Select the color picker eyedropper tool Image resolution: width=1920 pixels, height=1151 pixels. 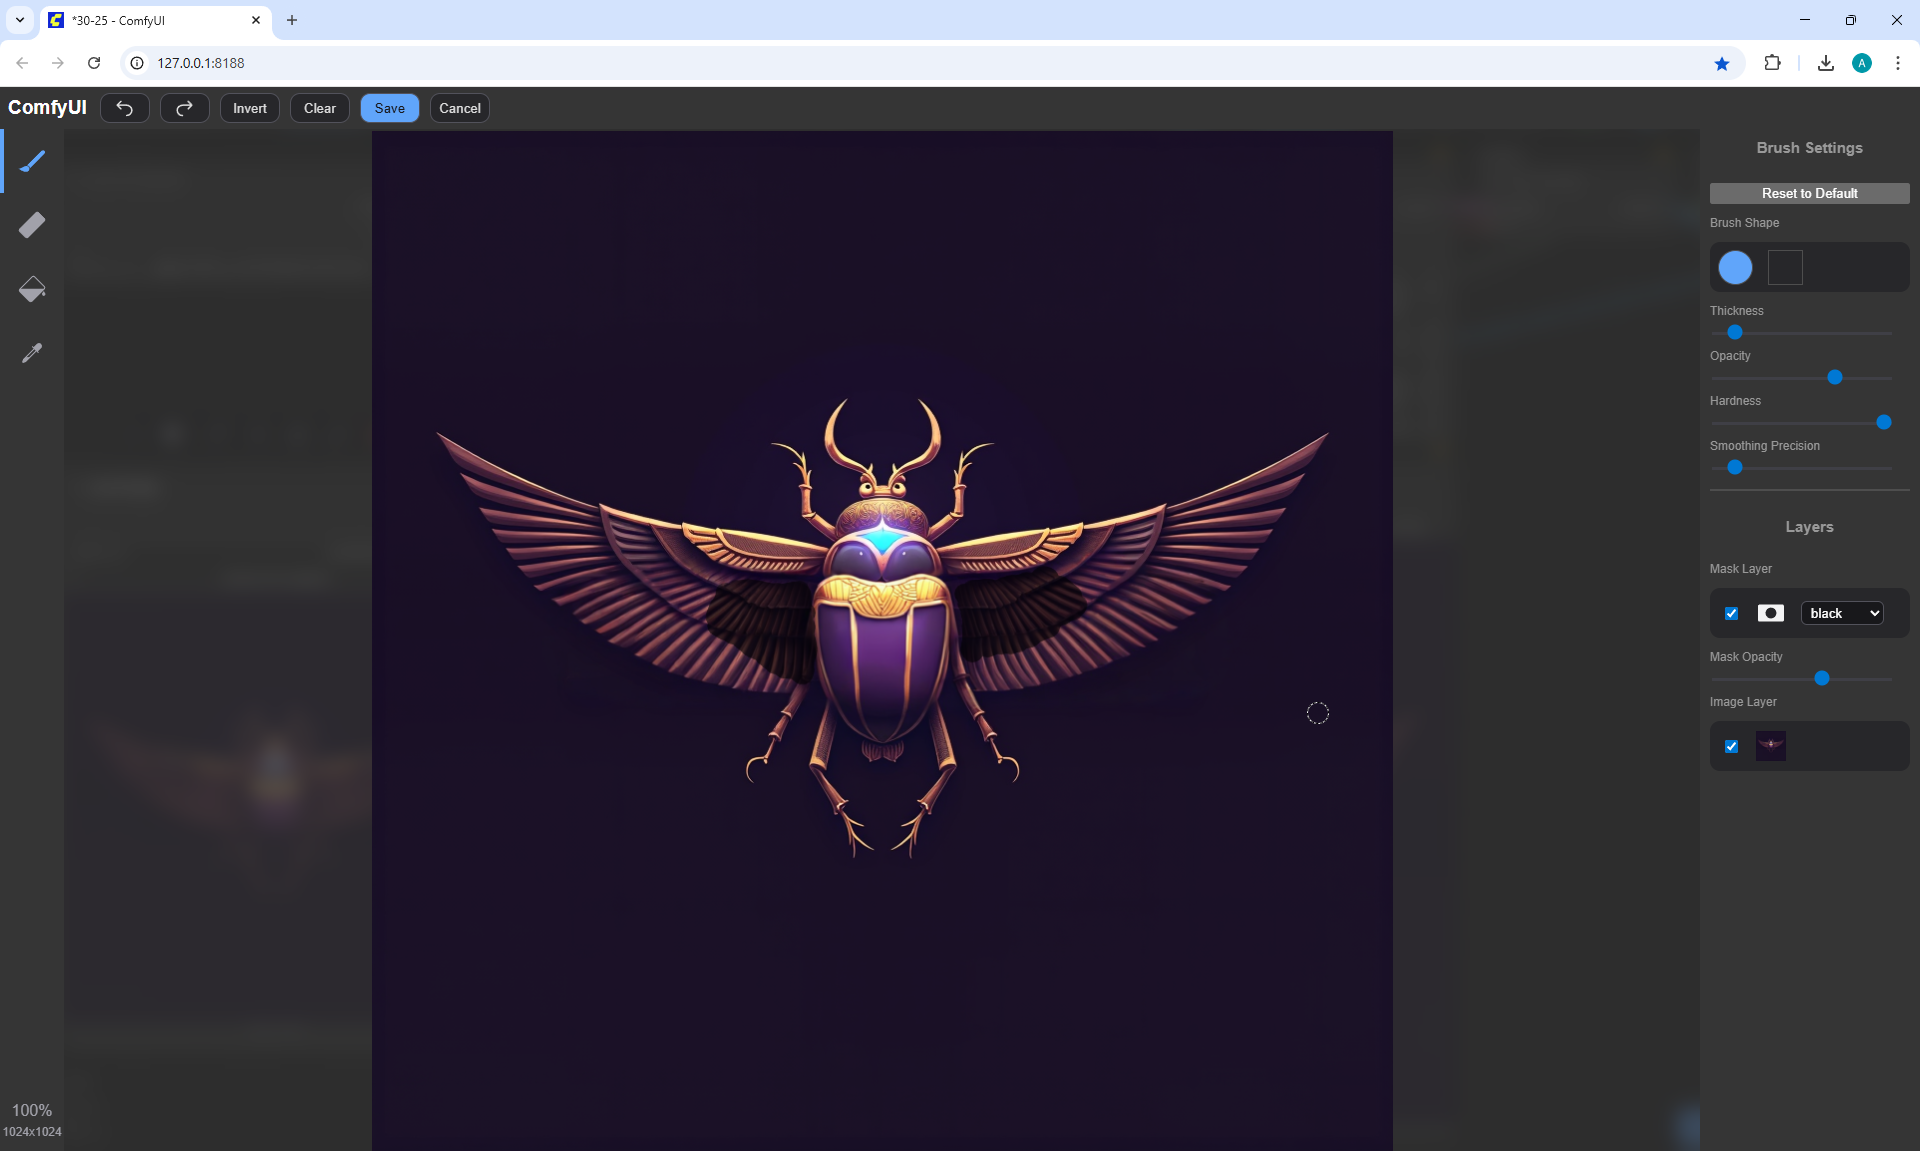(32, 353)
